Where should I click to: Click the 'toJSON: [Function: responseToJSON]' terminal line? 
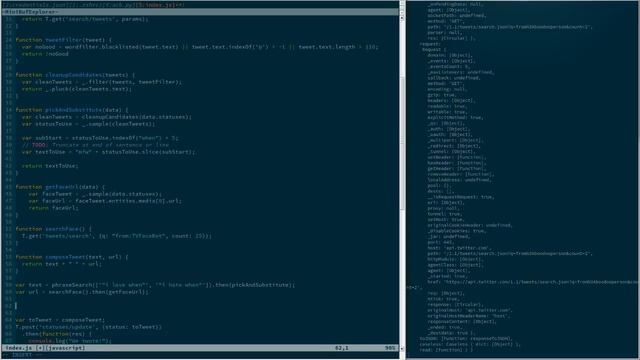click(466, 338)
